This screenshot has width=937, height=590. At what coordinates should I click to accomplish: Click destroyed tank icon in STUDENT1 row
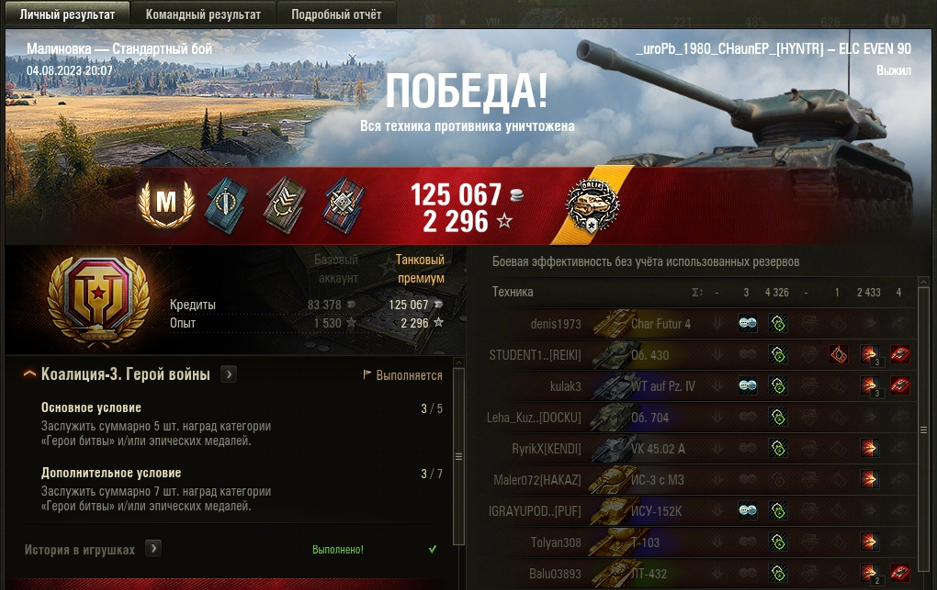pyautogui.click(x=899, y=354)
